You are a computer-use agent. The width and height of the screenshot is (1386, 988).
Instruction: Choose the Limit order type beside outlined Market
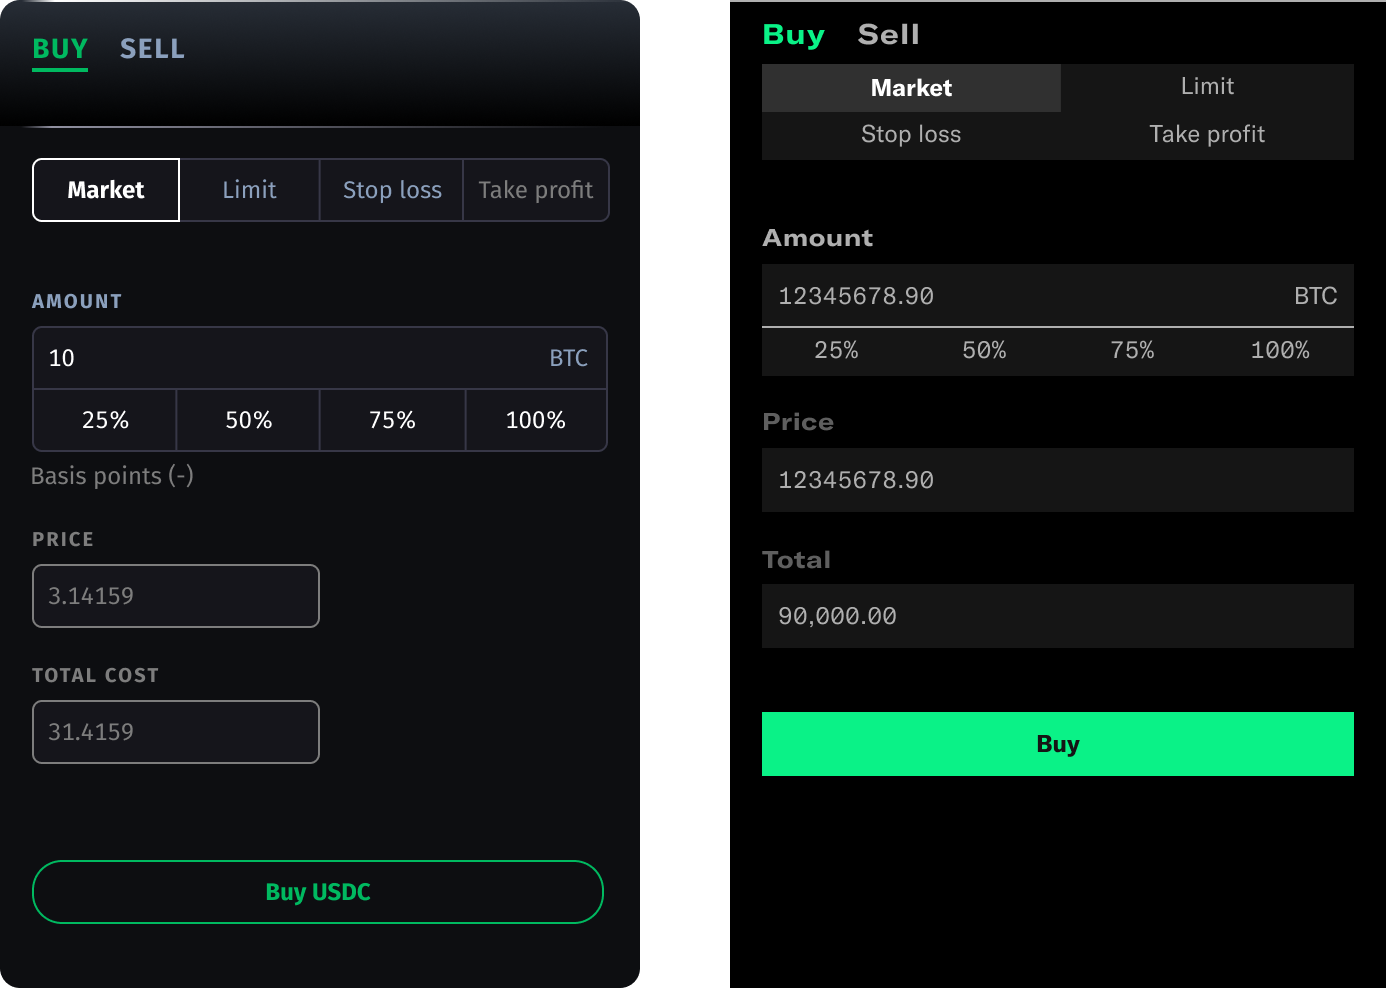[249, 190]
